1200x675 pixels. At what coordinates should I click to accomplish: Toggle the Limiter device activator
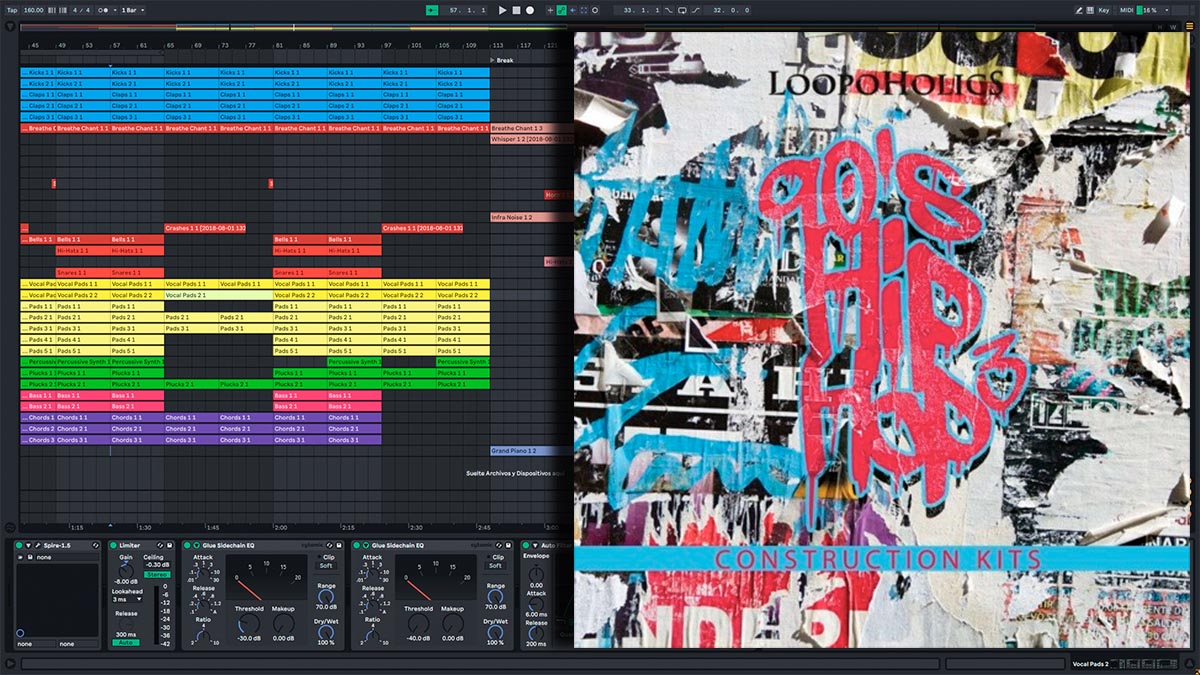click(114, 545)
